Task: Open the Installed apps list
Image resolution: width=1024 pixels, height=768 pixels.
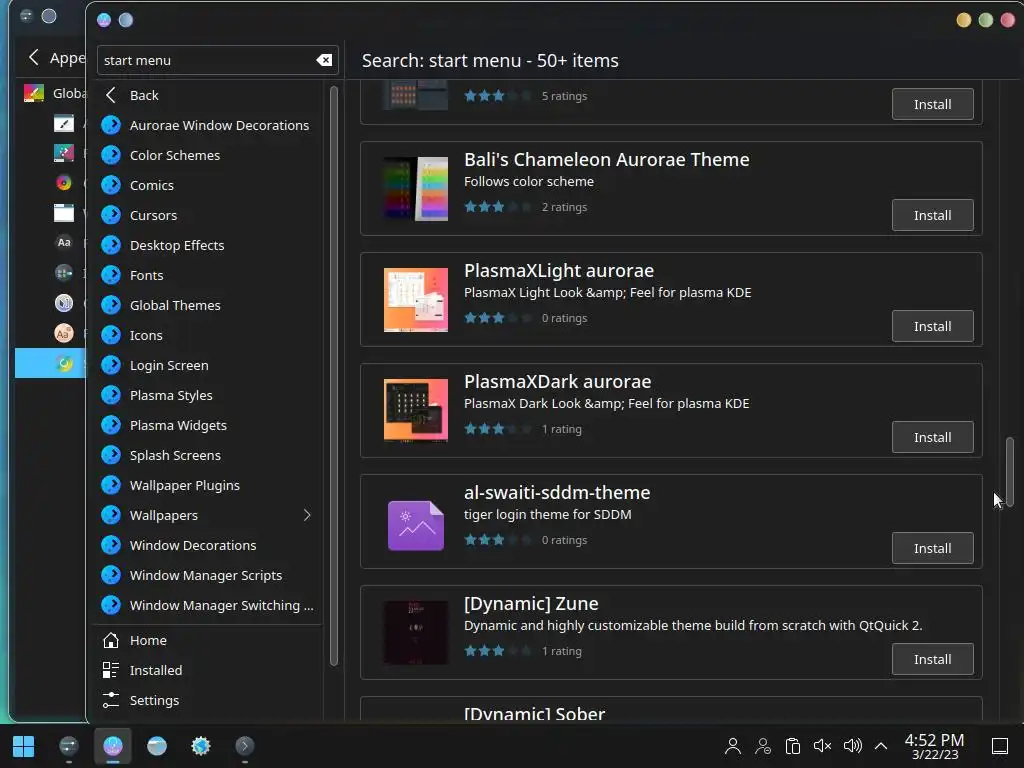Action: pyautogui.click(x=209, y=671)
